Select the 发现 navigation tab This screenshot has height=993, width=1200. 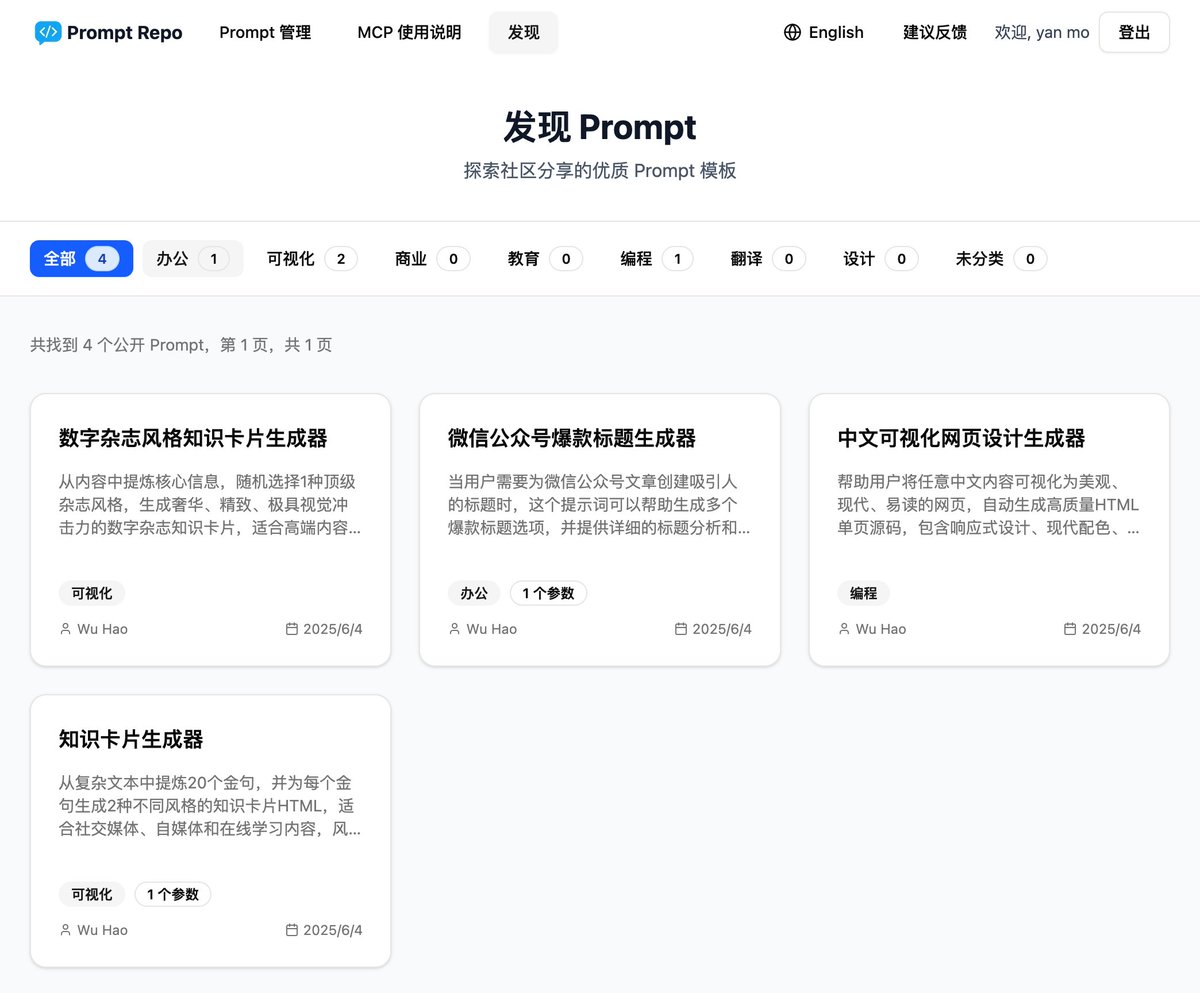[523, 32]
